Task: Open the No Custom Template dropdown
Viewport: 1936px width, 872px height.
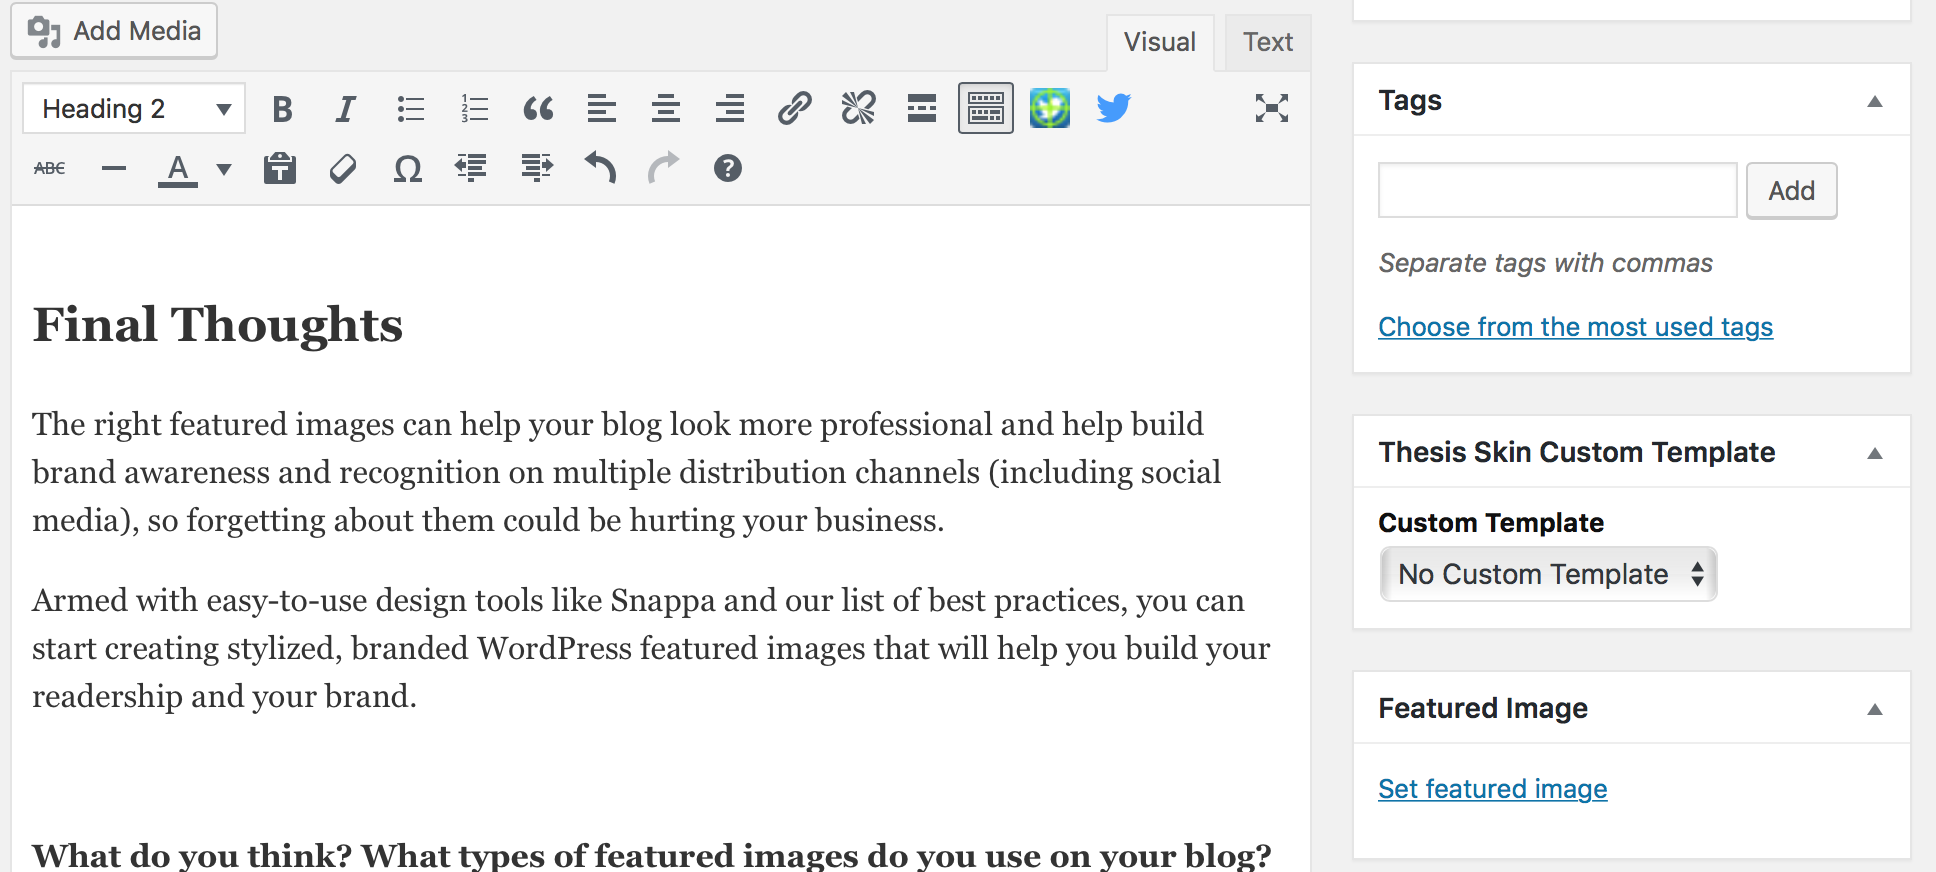Action: coord(1548,574)
